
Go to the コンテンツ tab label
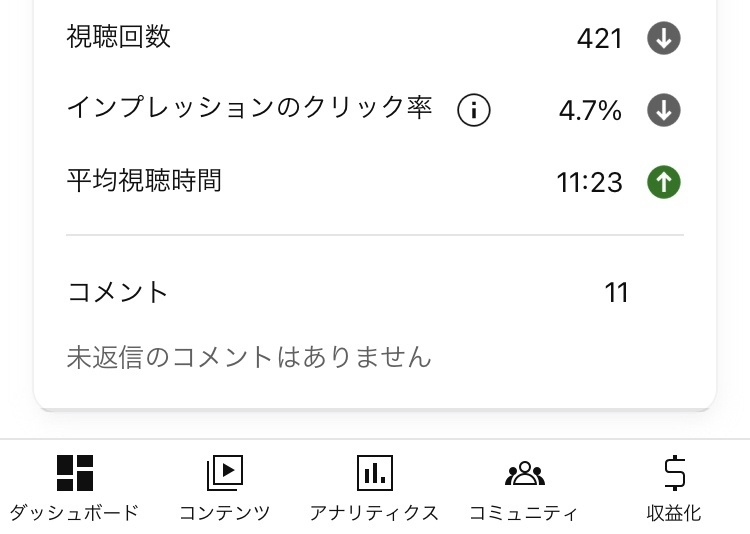click(x=225, y=513)
